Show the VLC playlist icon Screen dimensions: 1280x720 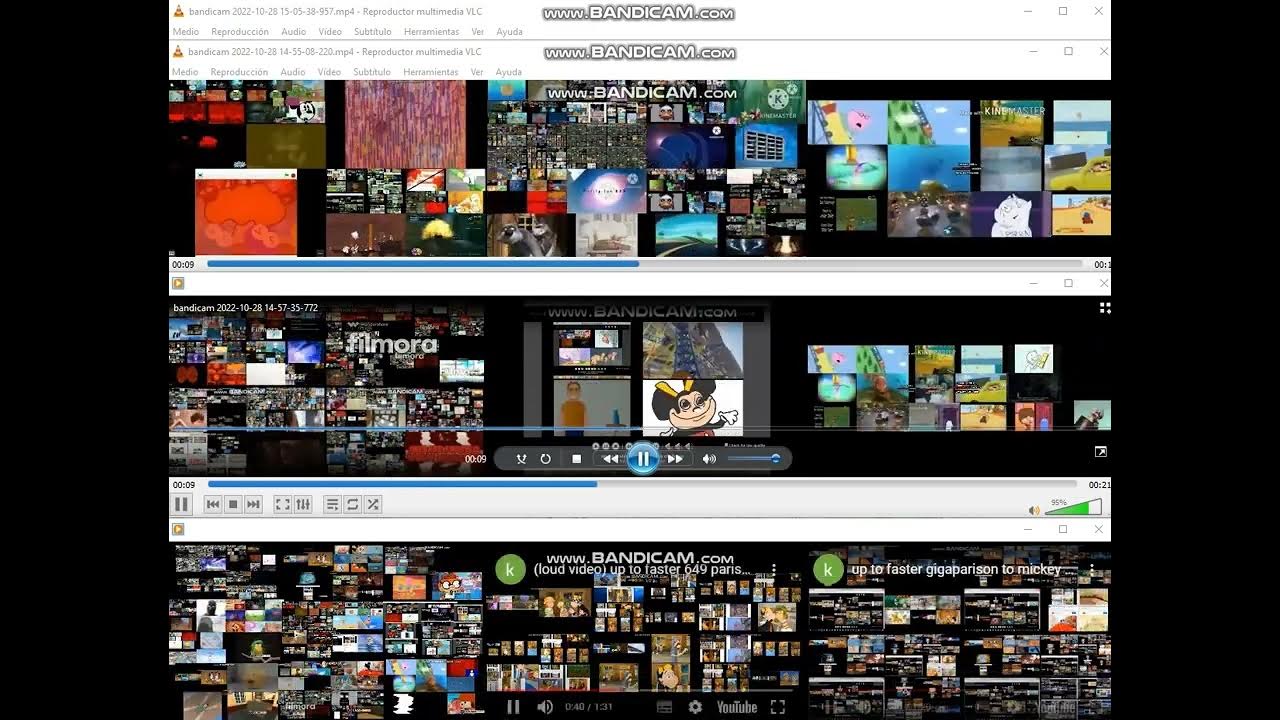[333, 505]
